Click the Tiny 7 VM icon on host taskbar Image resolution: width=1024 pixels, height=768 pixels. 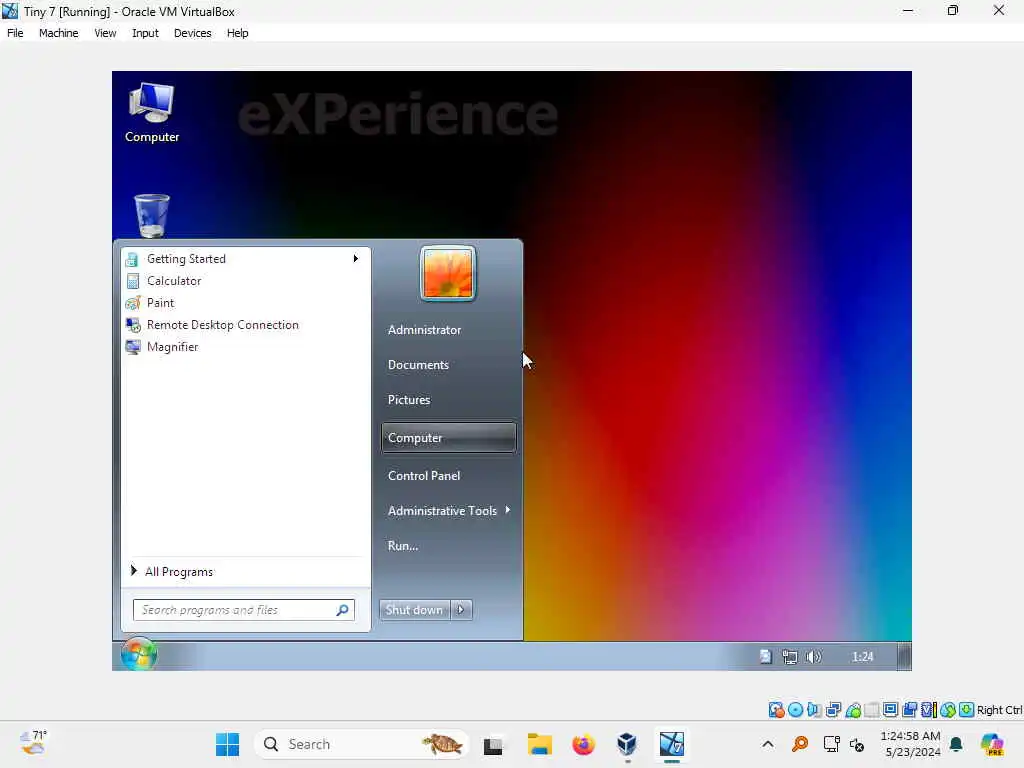click(671, 744)
